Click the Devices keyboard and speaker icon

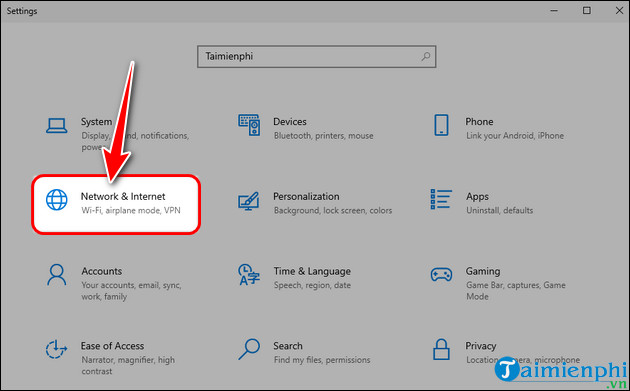pos(249,125)
